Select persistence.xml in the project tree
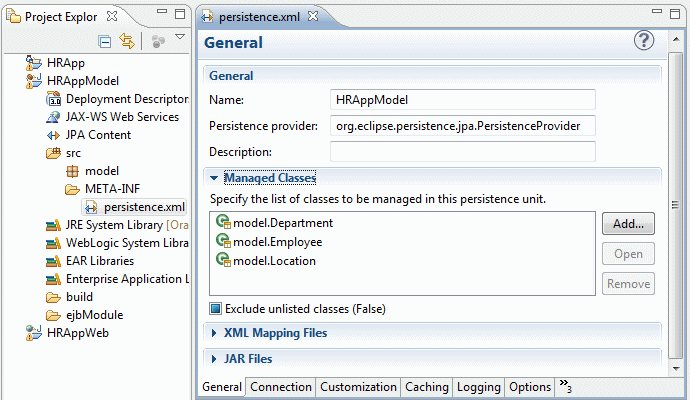Screen dimensions: 690x400 [144, 207]
